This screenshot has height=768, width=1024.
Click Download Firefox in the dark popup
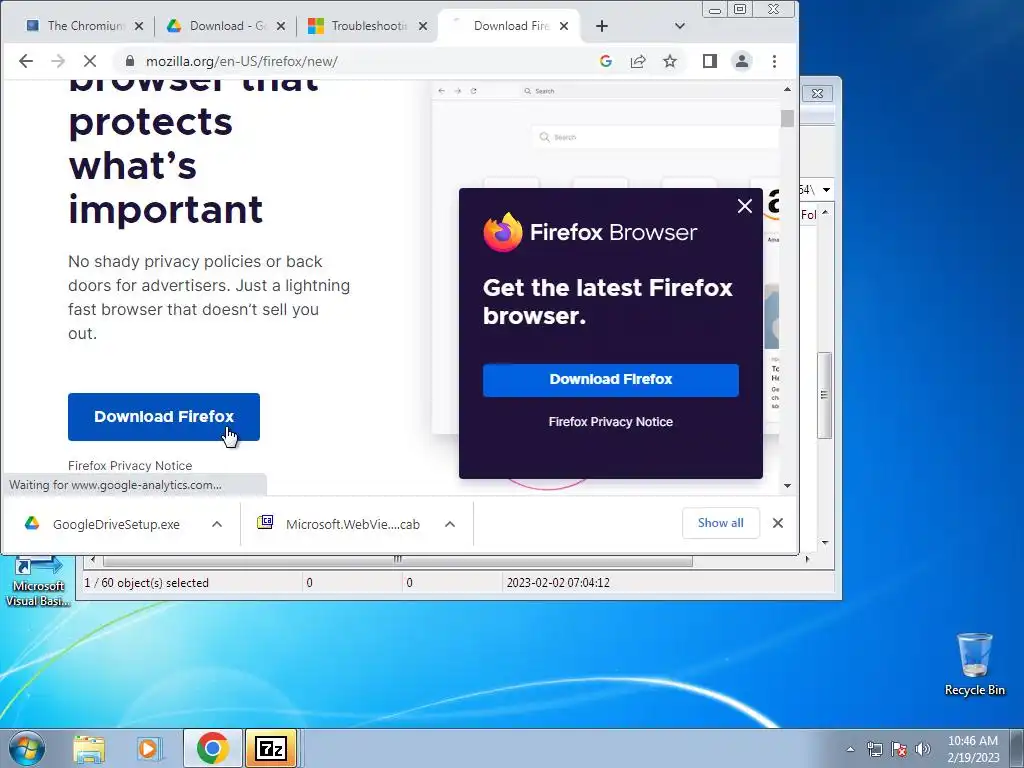pos(611,380)
